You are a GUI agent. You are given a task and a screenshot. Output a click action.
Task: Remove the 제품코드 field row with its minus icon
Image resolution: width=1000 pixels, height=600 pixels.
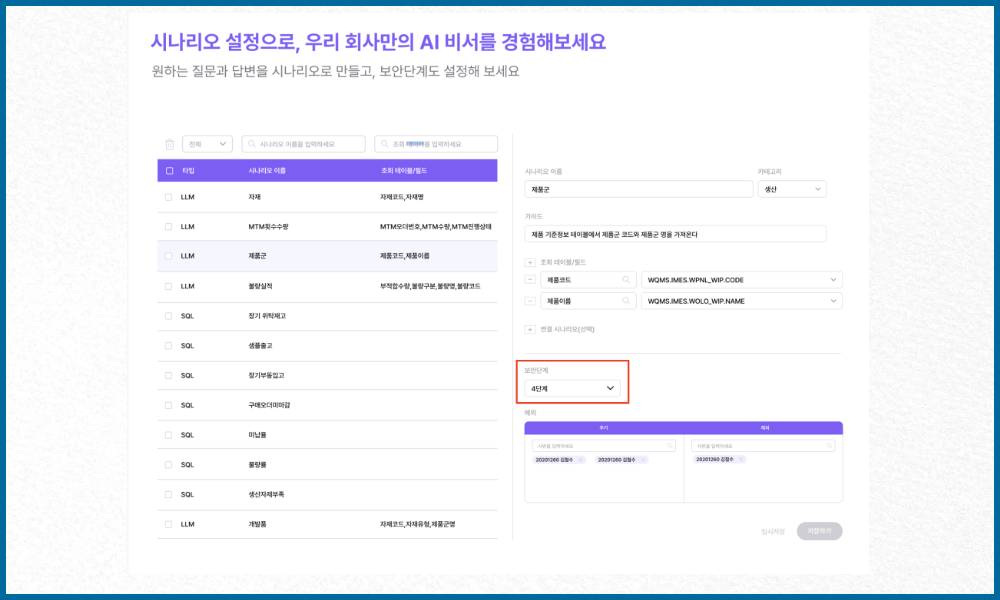(530, 280)
